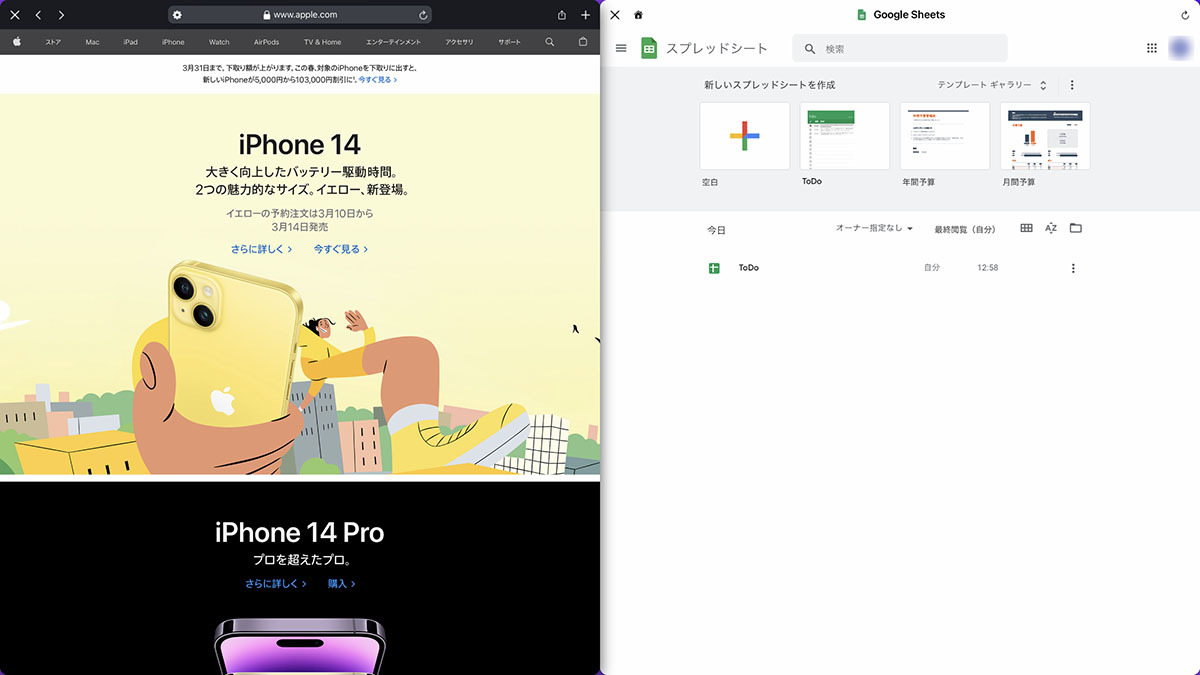Go forward in the Apple browser pane
The image size is (1200, 675).
click(61, 15)
